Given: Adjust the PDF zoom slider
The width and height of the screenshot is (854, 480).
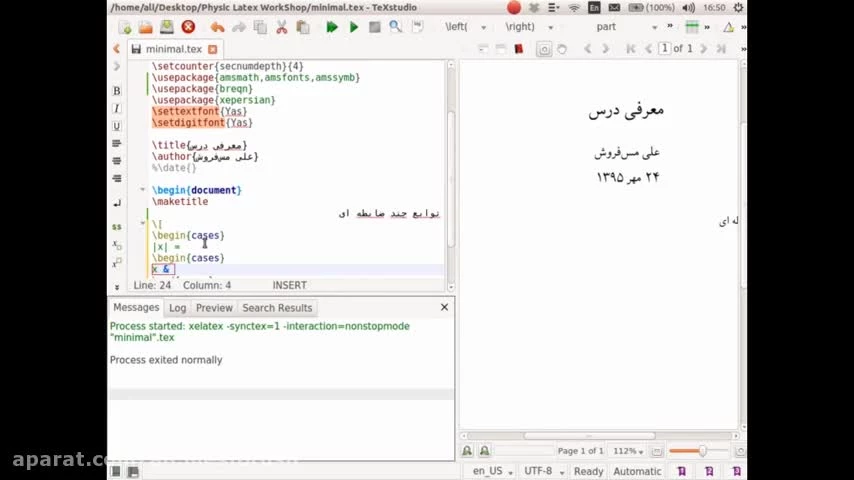Looking at the screenshot, I should point(702,451).
